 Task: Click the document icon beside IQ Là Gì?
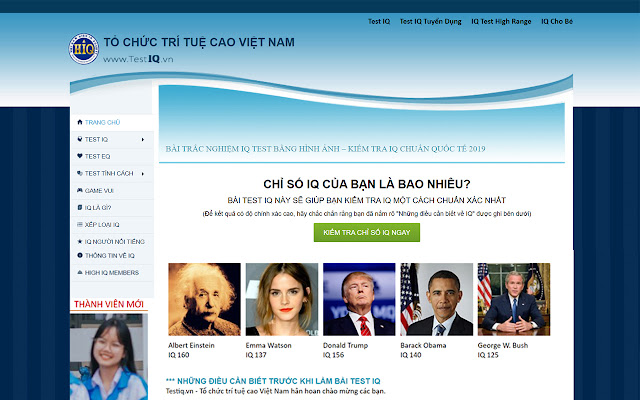click(x=80, y=207)
